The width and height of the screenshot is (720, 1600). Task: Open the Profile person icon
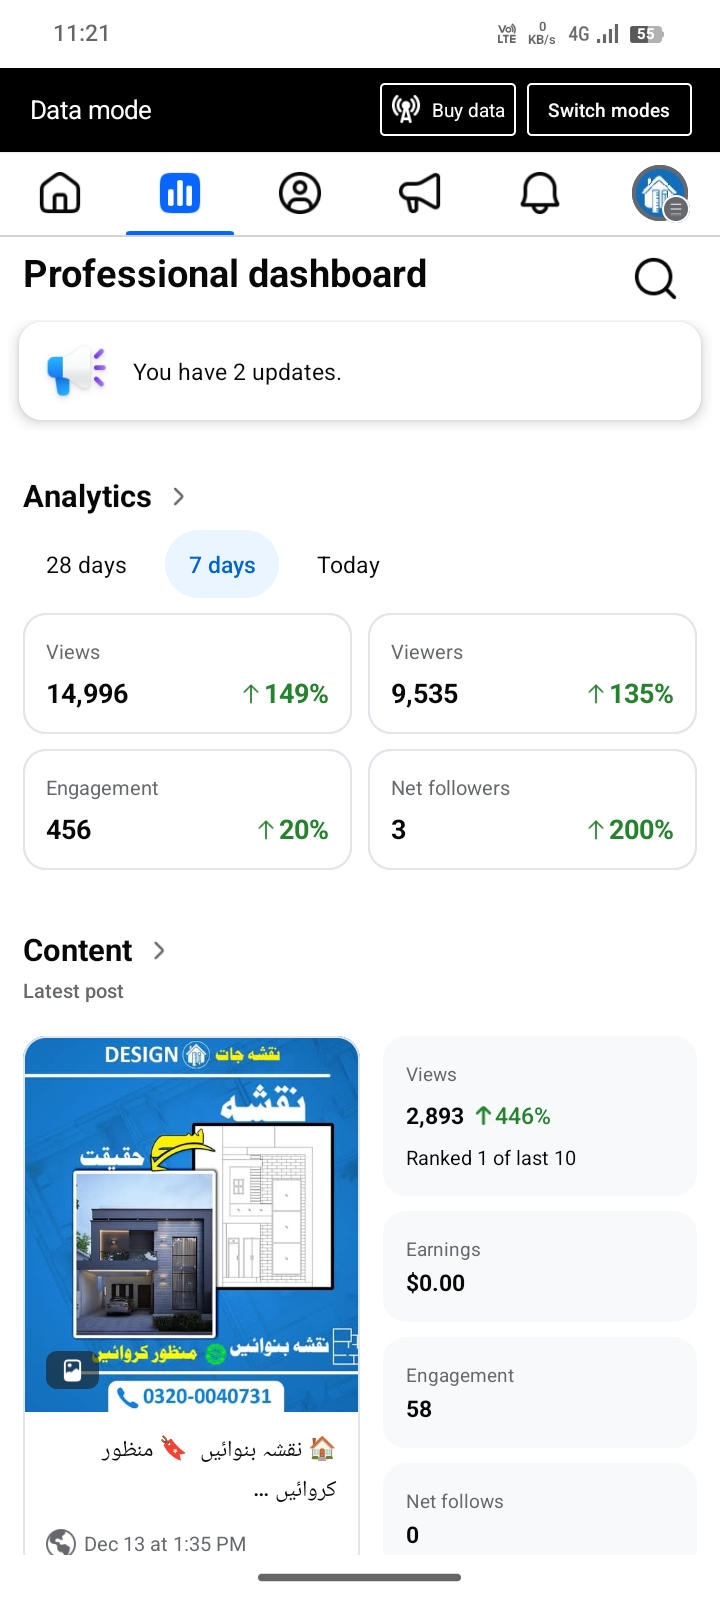[x=300, y=193]
